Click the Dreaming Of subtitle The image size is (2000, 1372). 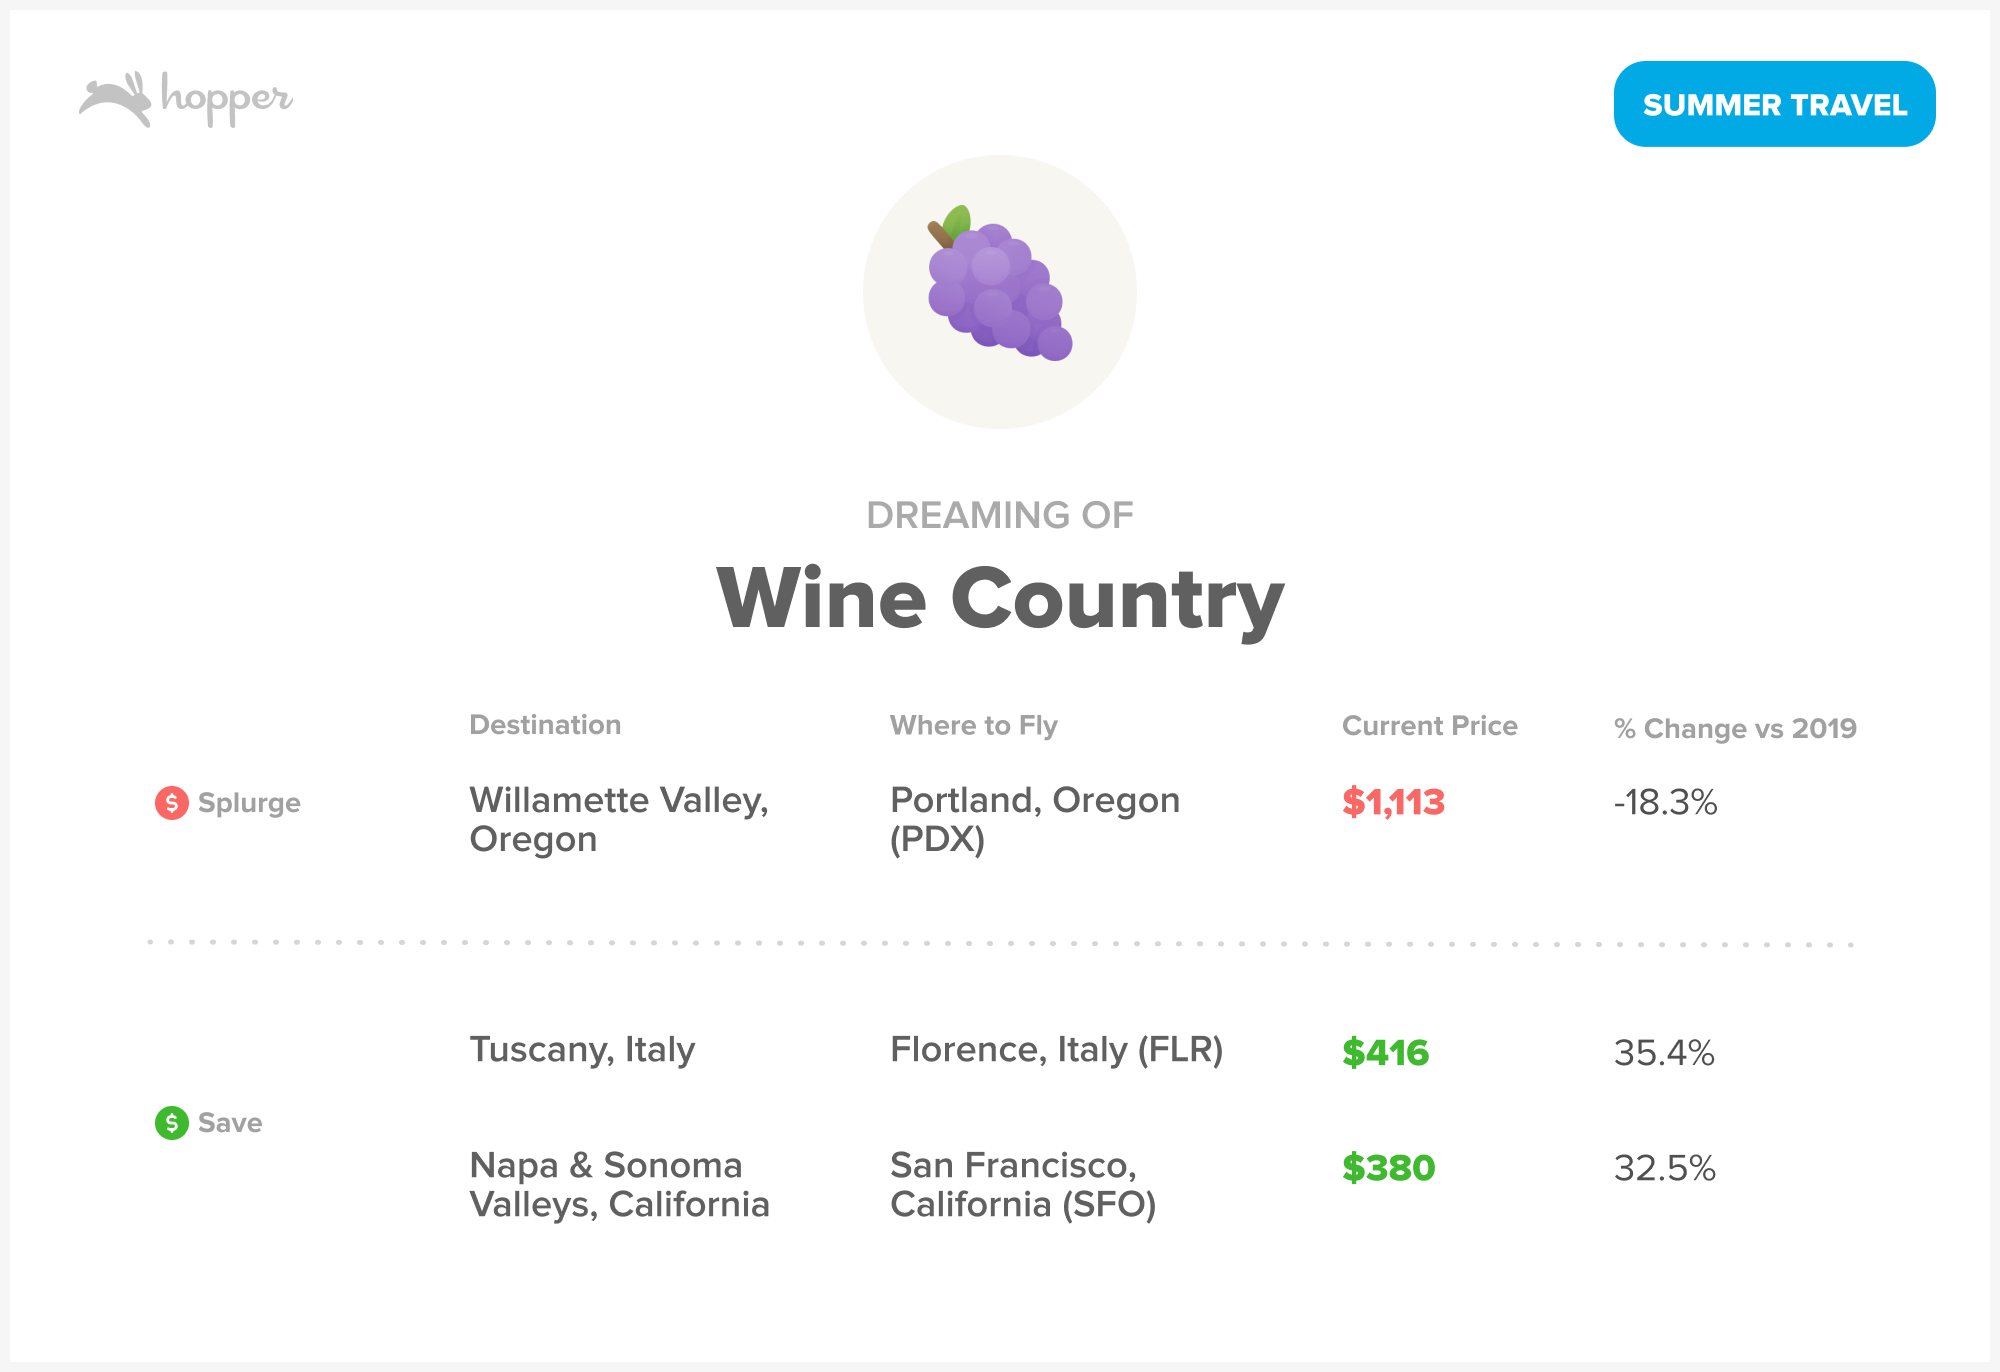[x=1000, y=515]
